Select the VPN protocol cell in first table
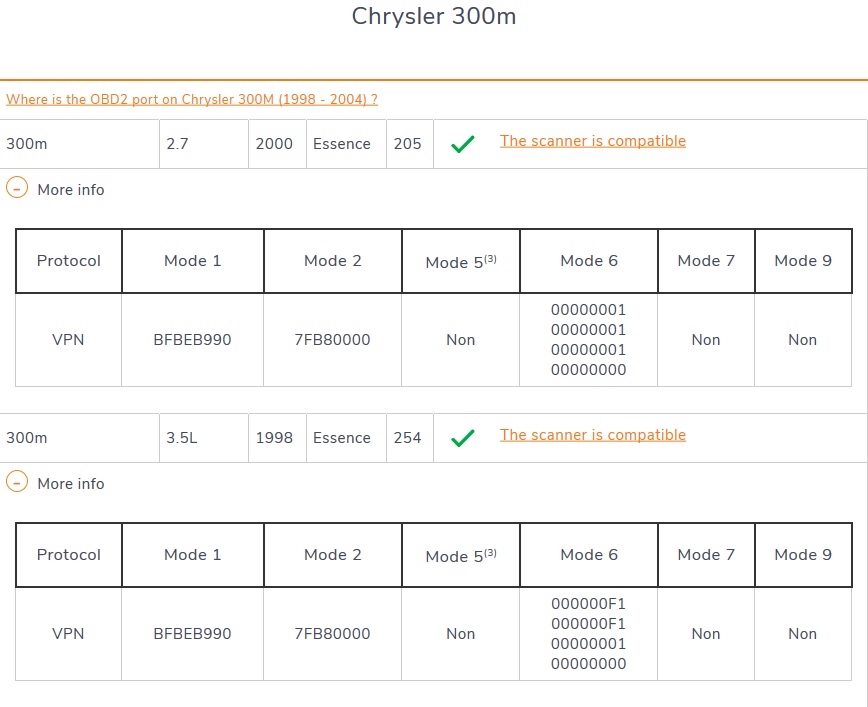 (x=68, y=340)
